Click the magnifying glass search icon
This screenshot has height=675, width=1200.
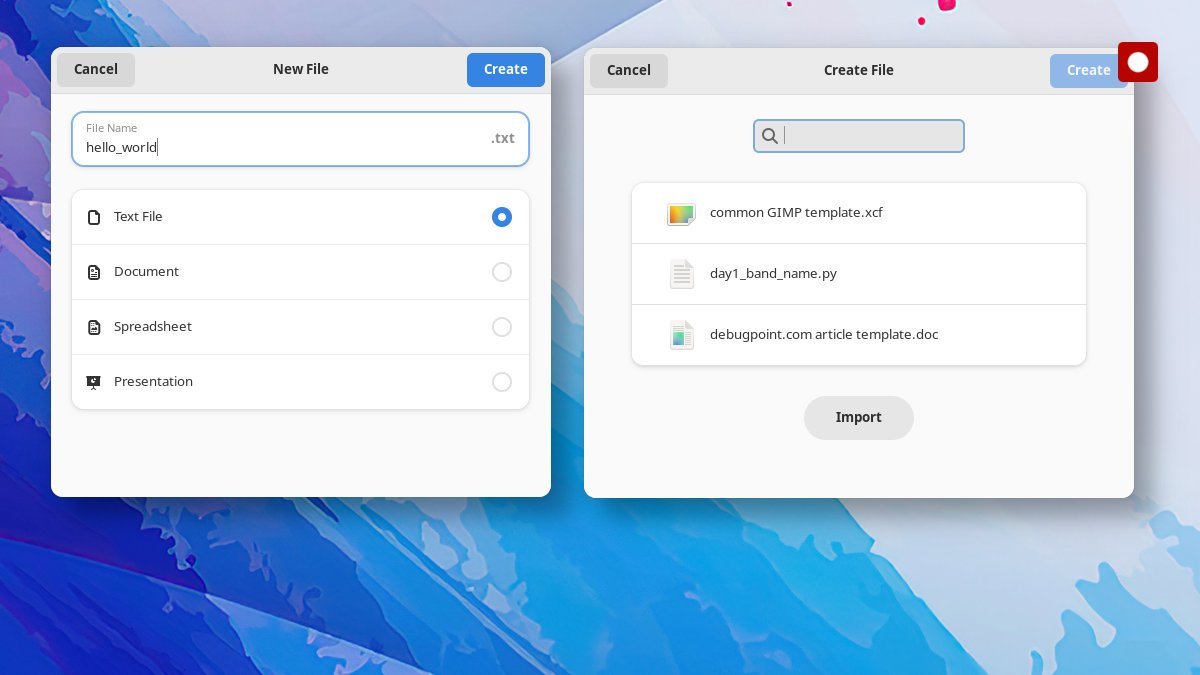770,136
